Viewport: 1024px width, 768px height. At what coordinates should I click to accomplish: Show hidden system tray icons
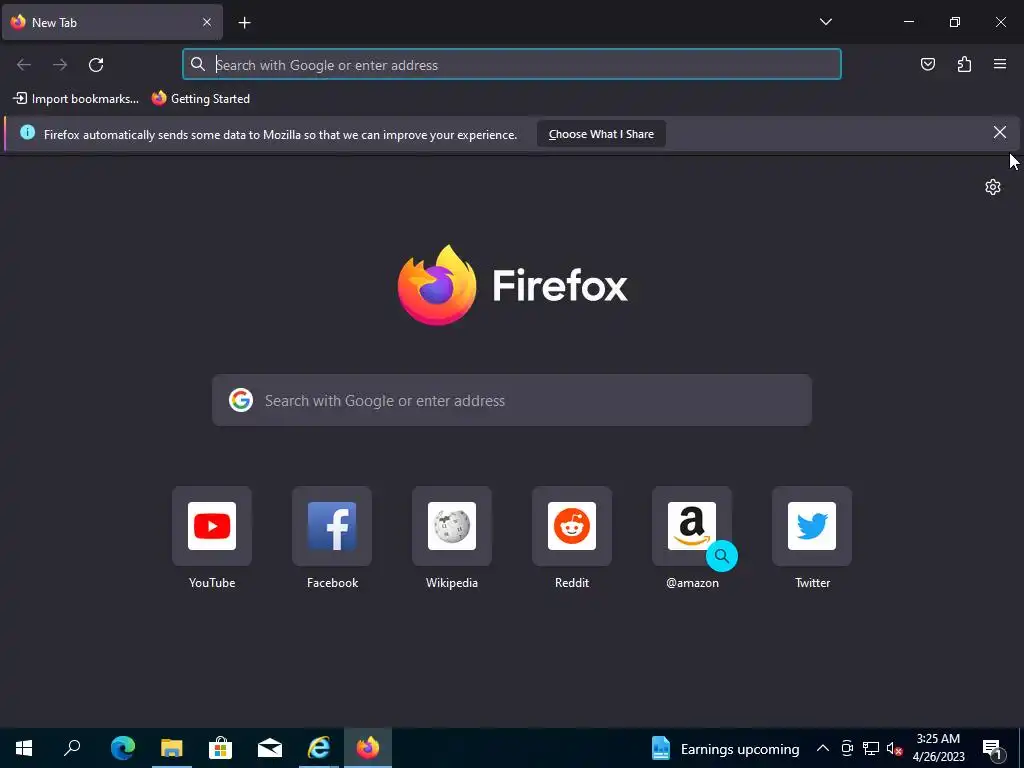(823, 748)
